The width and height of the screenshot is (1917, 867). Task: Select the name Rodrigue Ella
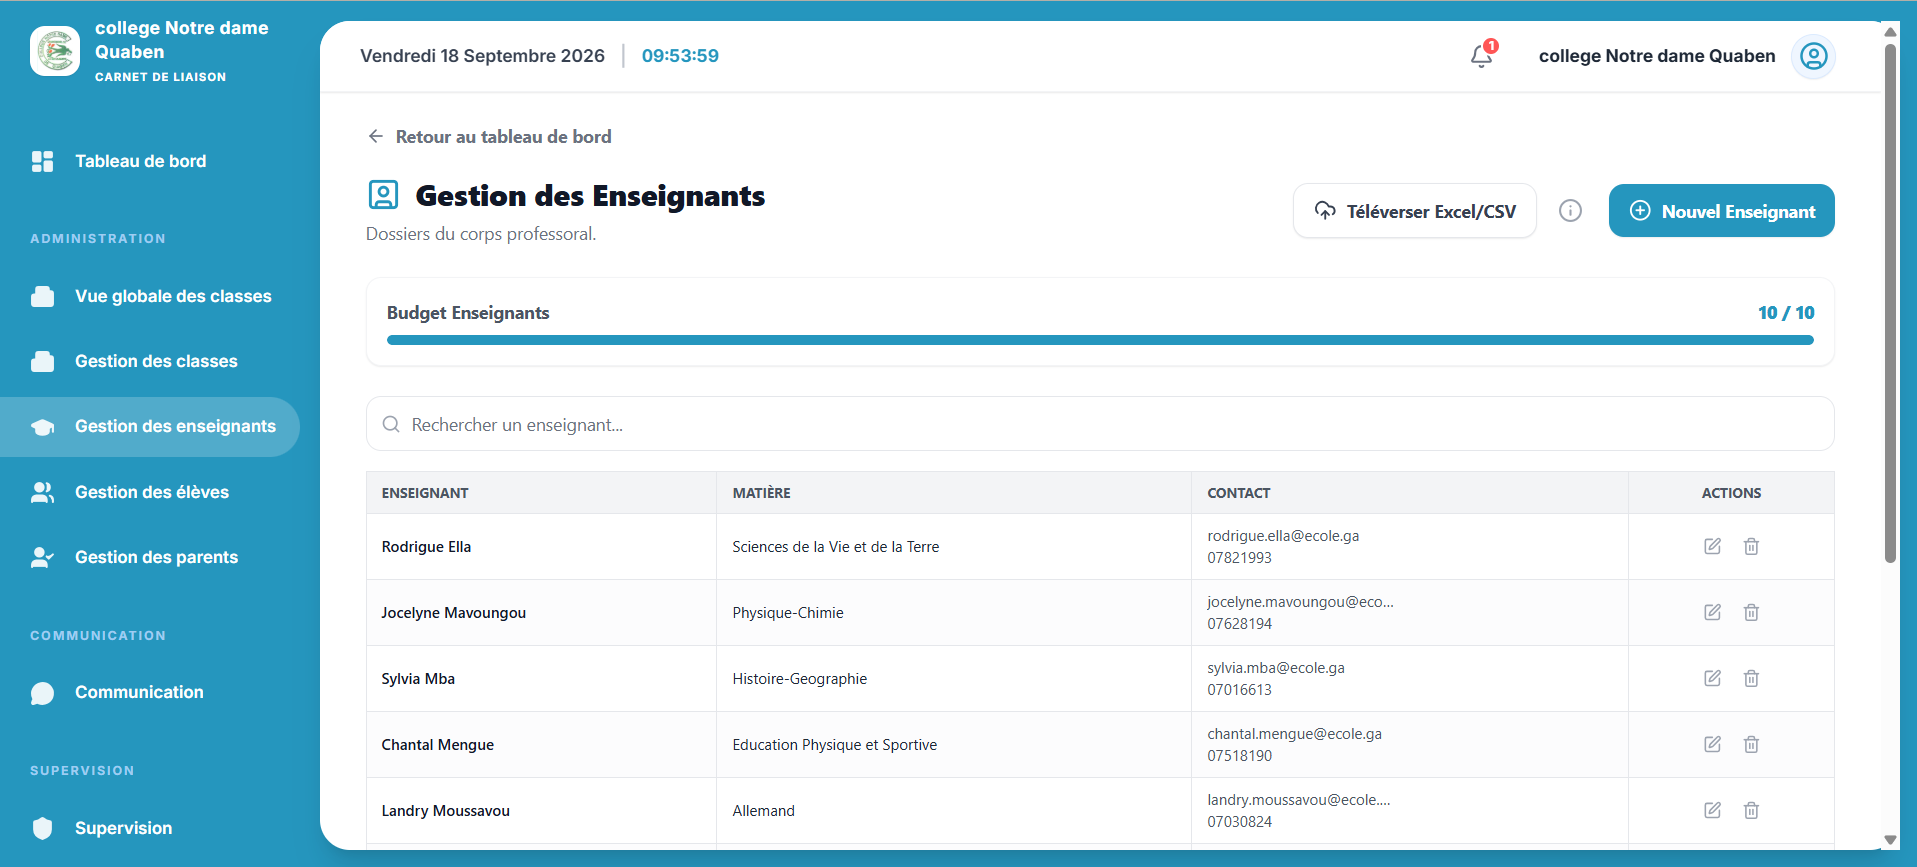pyautogui.click(x=426, y=547)
